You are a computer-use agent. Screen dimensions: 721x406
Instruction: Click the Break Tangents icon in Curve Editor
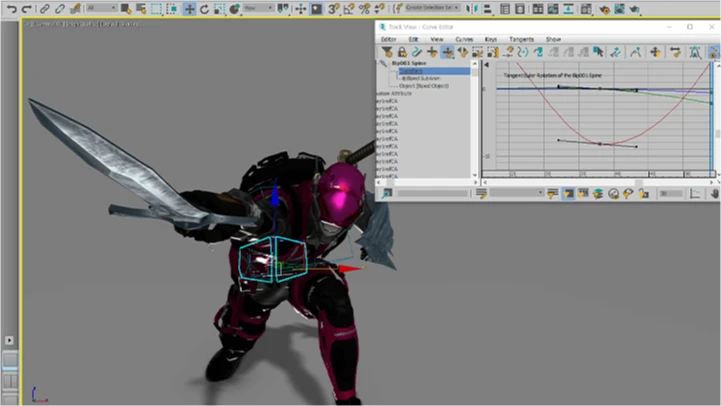[635, 52]
